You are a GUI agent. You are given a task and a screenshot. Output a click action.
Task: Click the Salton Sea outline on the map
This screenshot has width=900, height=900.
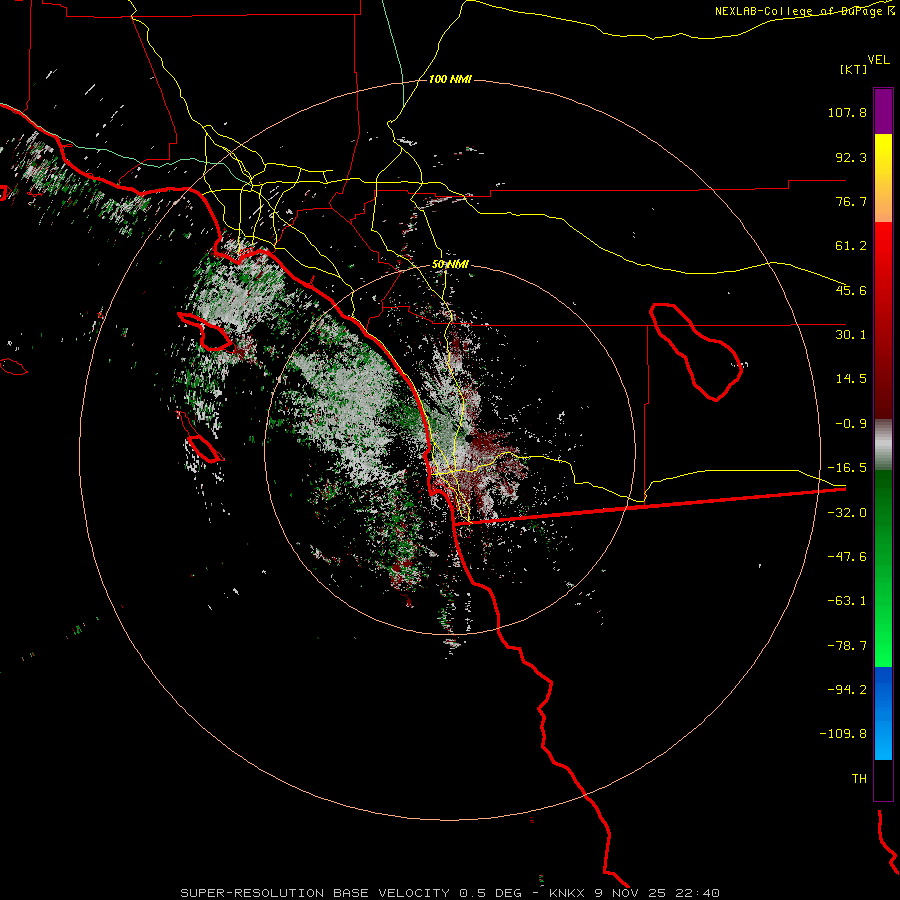(x=696, y=351)
